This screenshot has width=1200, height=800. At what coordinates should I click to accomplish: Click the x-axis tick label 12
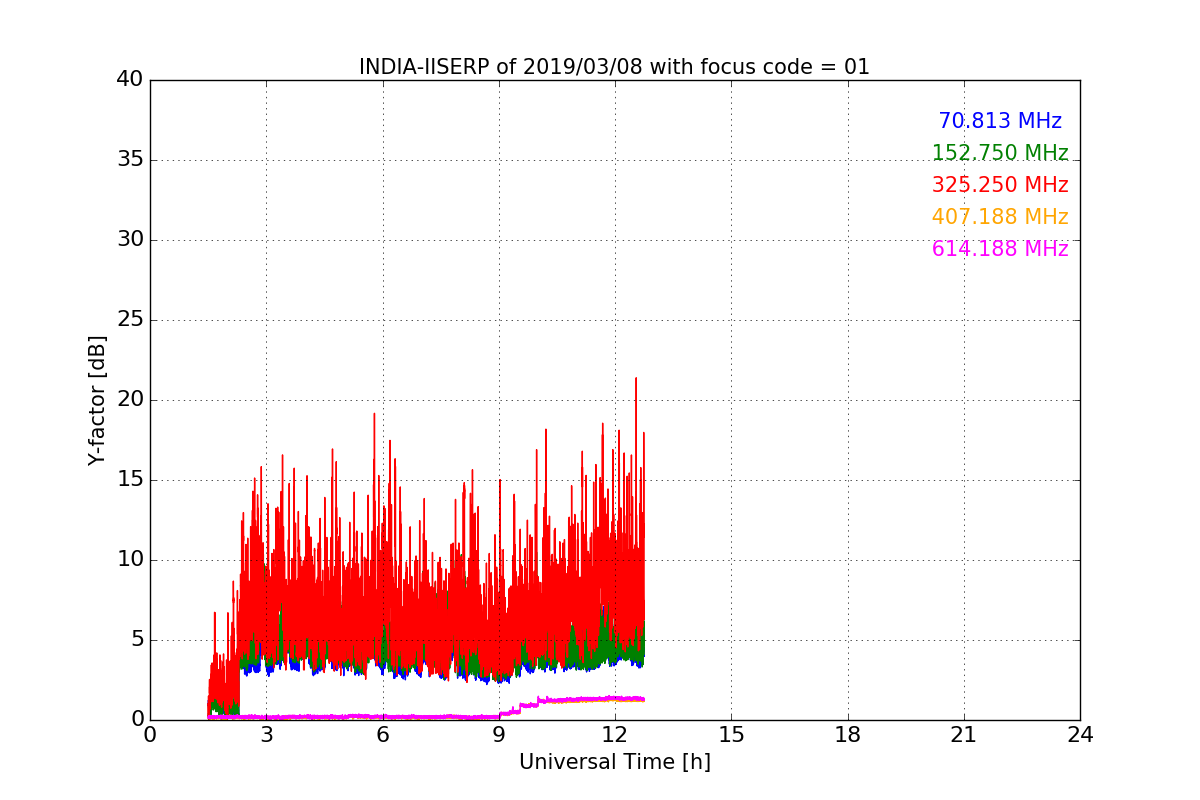pos(615,735)
